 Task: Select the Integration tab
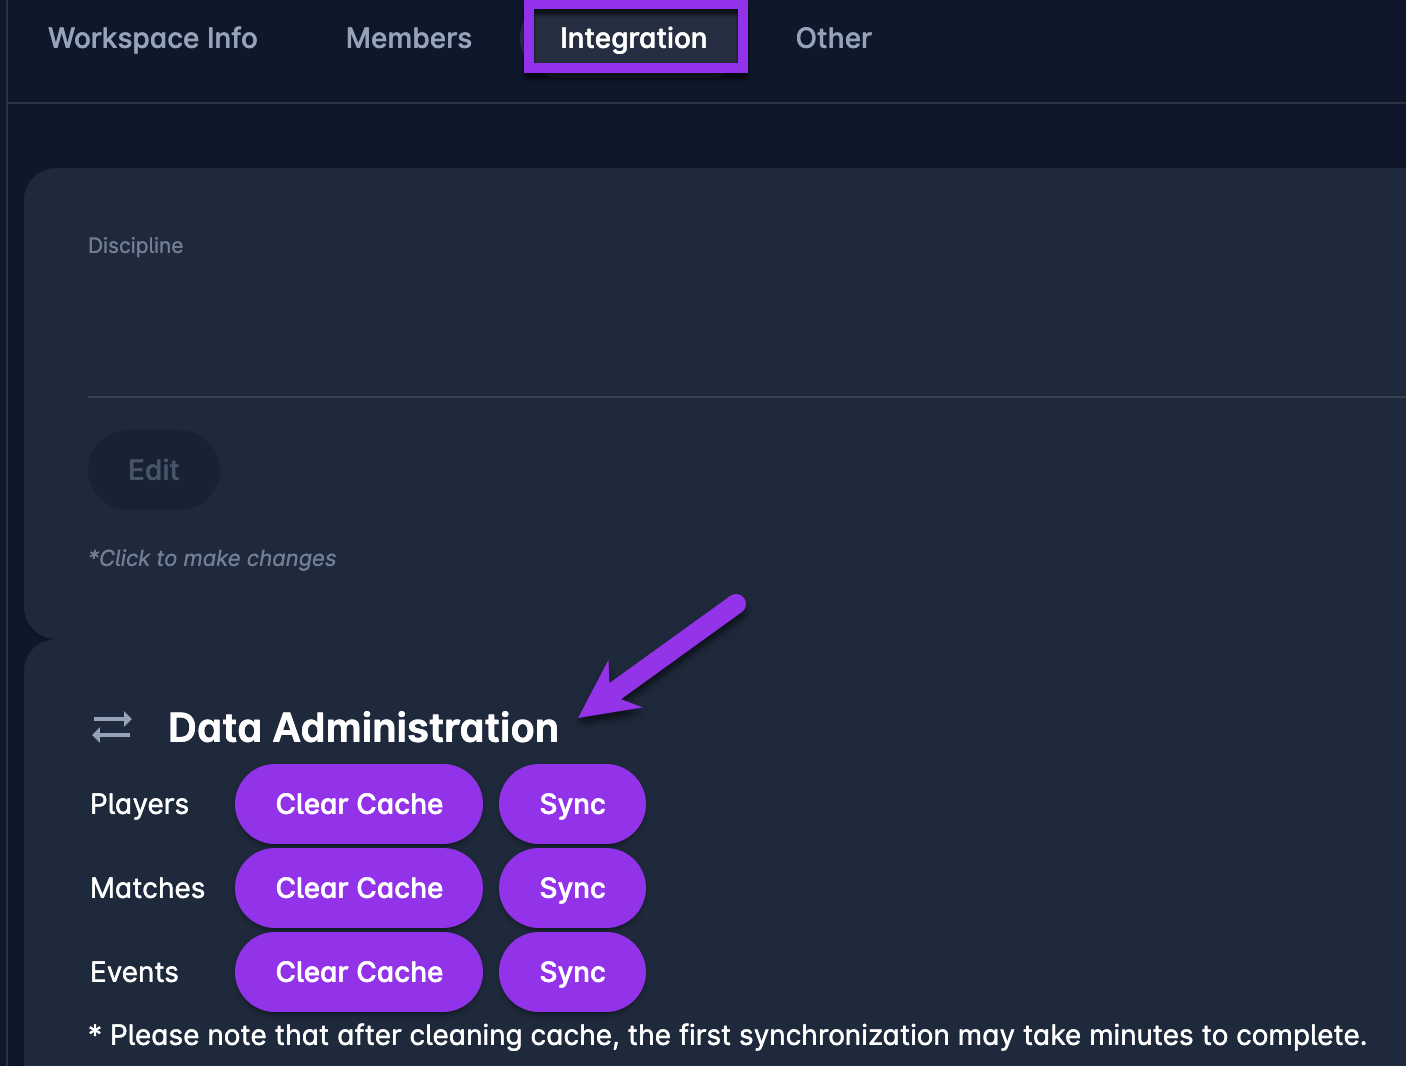634,38
